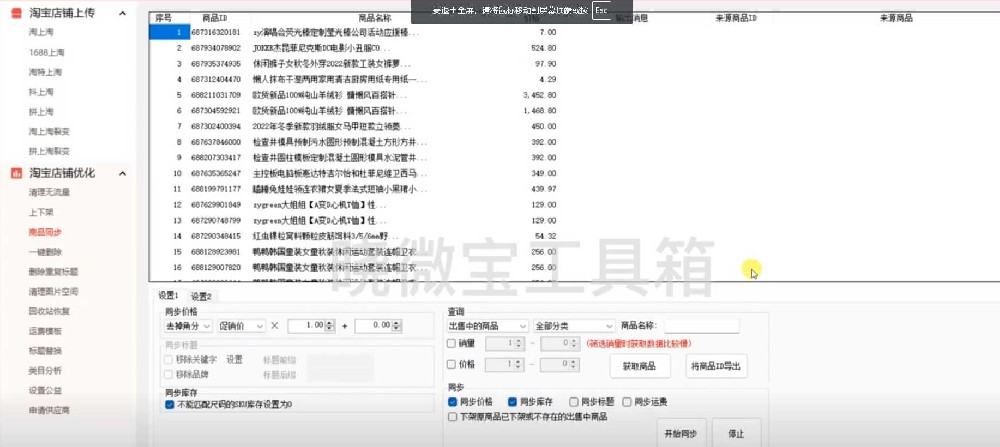Open the 出售中的商品 status dropdown

pos(488,326)
